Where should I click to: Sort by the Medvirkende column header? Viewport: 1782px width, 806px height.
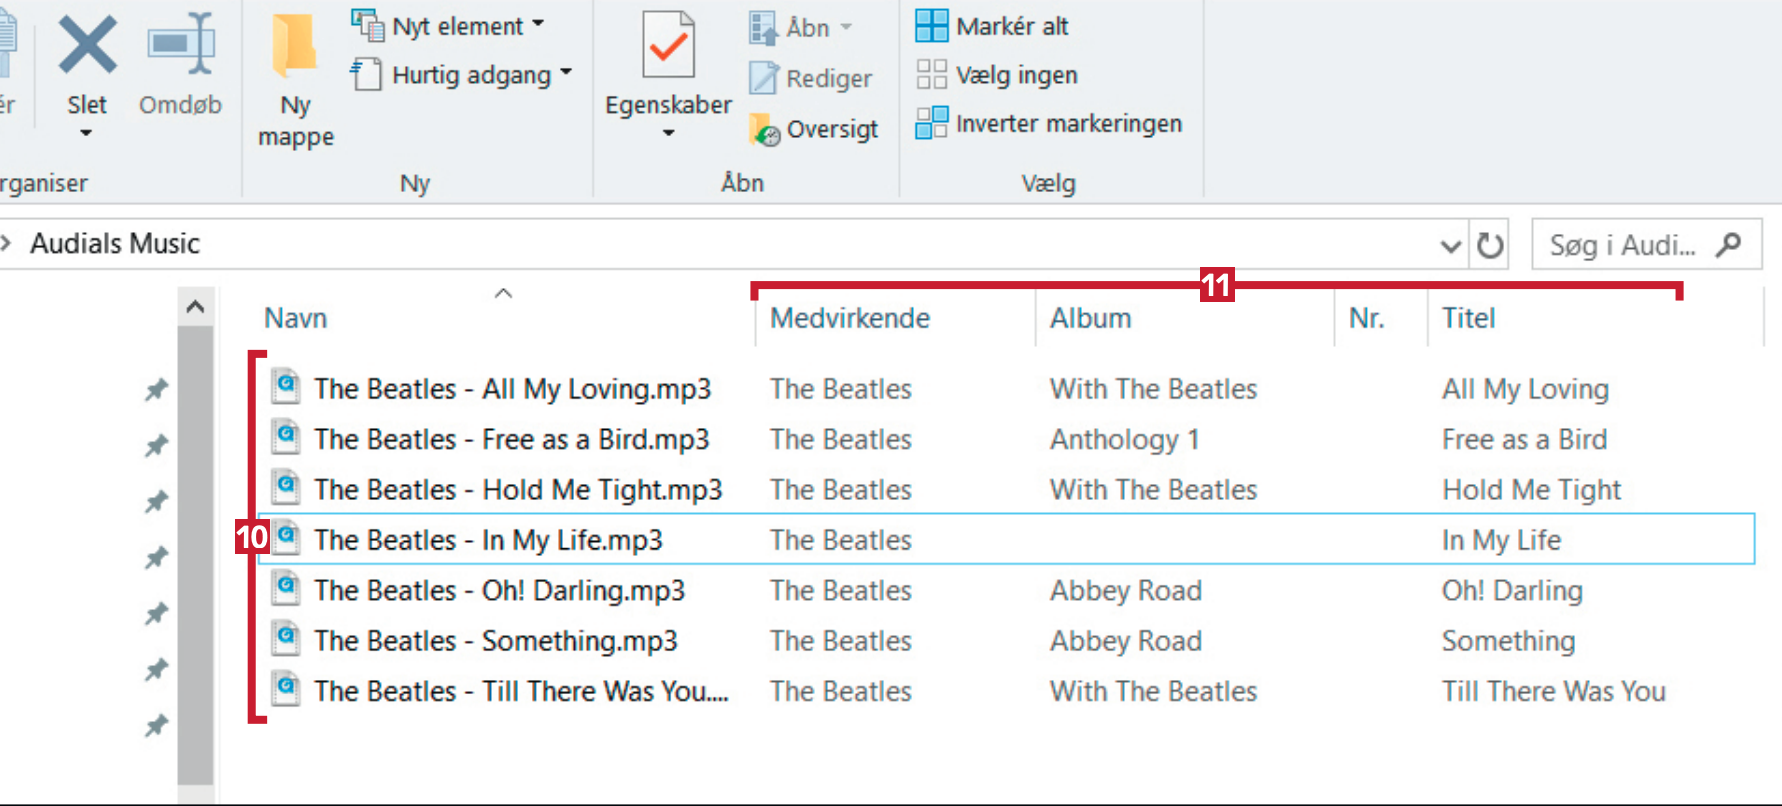(850, 318)
